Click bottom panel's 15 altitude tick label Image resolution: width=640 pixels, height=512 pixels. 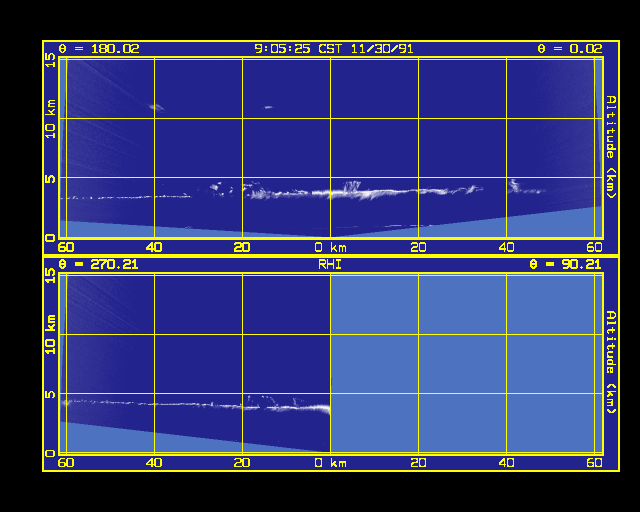pos(50,276)
